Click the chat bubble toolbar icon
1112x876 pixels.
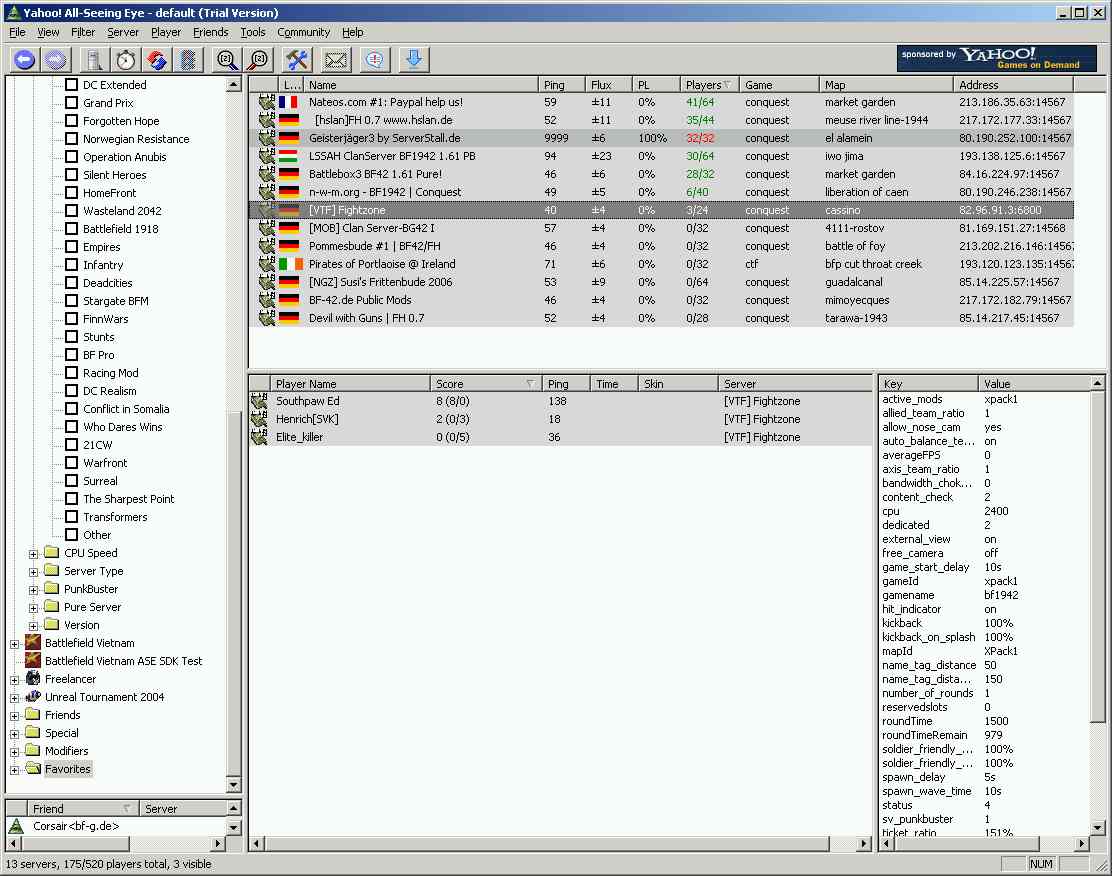coord(375,60)
